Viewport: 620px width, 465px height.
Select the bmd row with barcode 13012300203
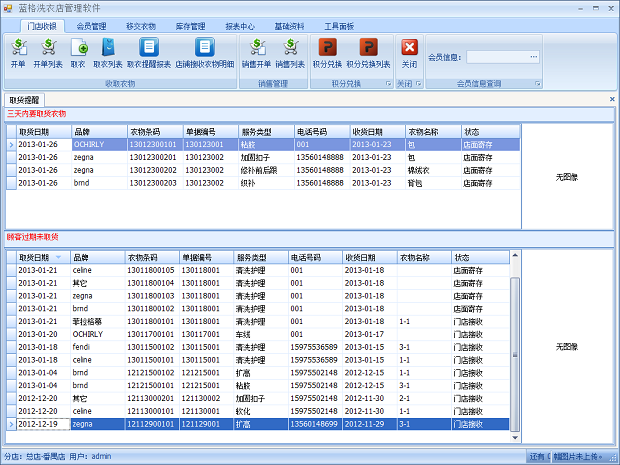point(263,183)
